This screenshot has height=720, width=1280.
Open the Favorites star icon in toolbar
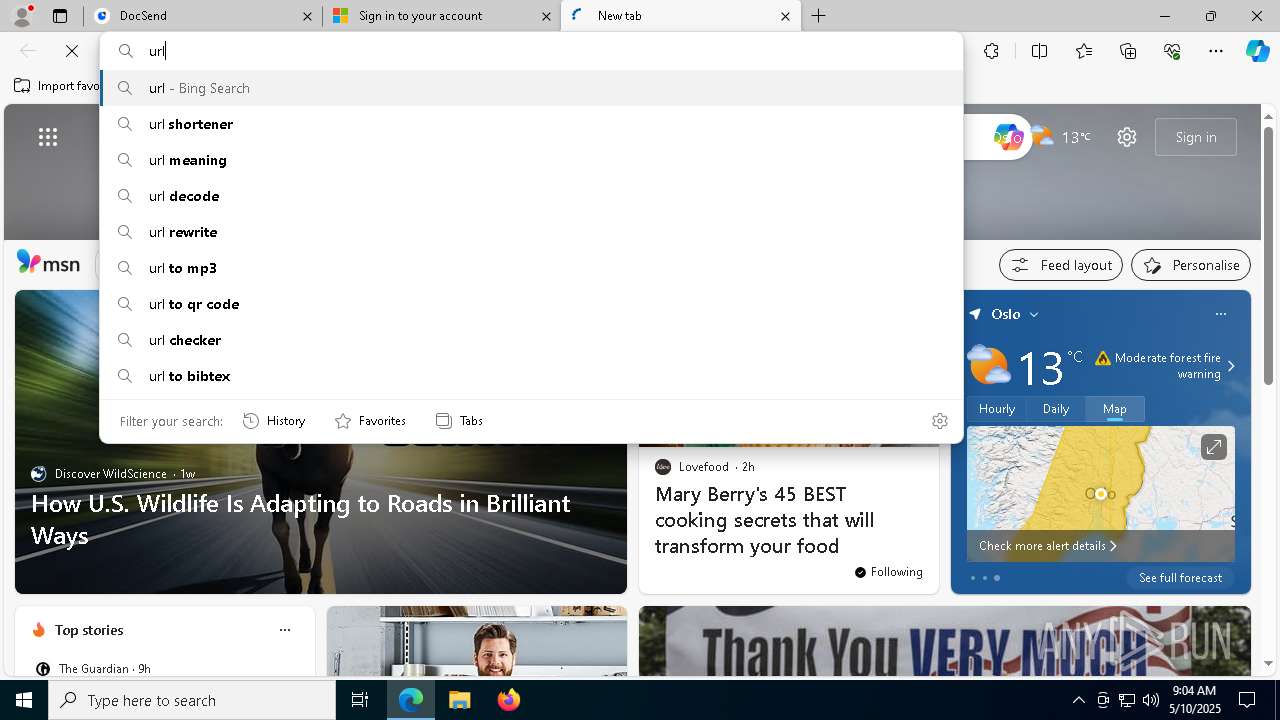(1084, 51)
